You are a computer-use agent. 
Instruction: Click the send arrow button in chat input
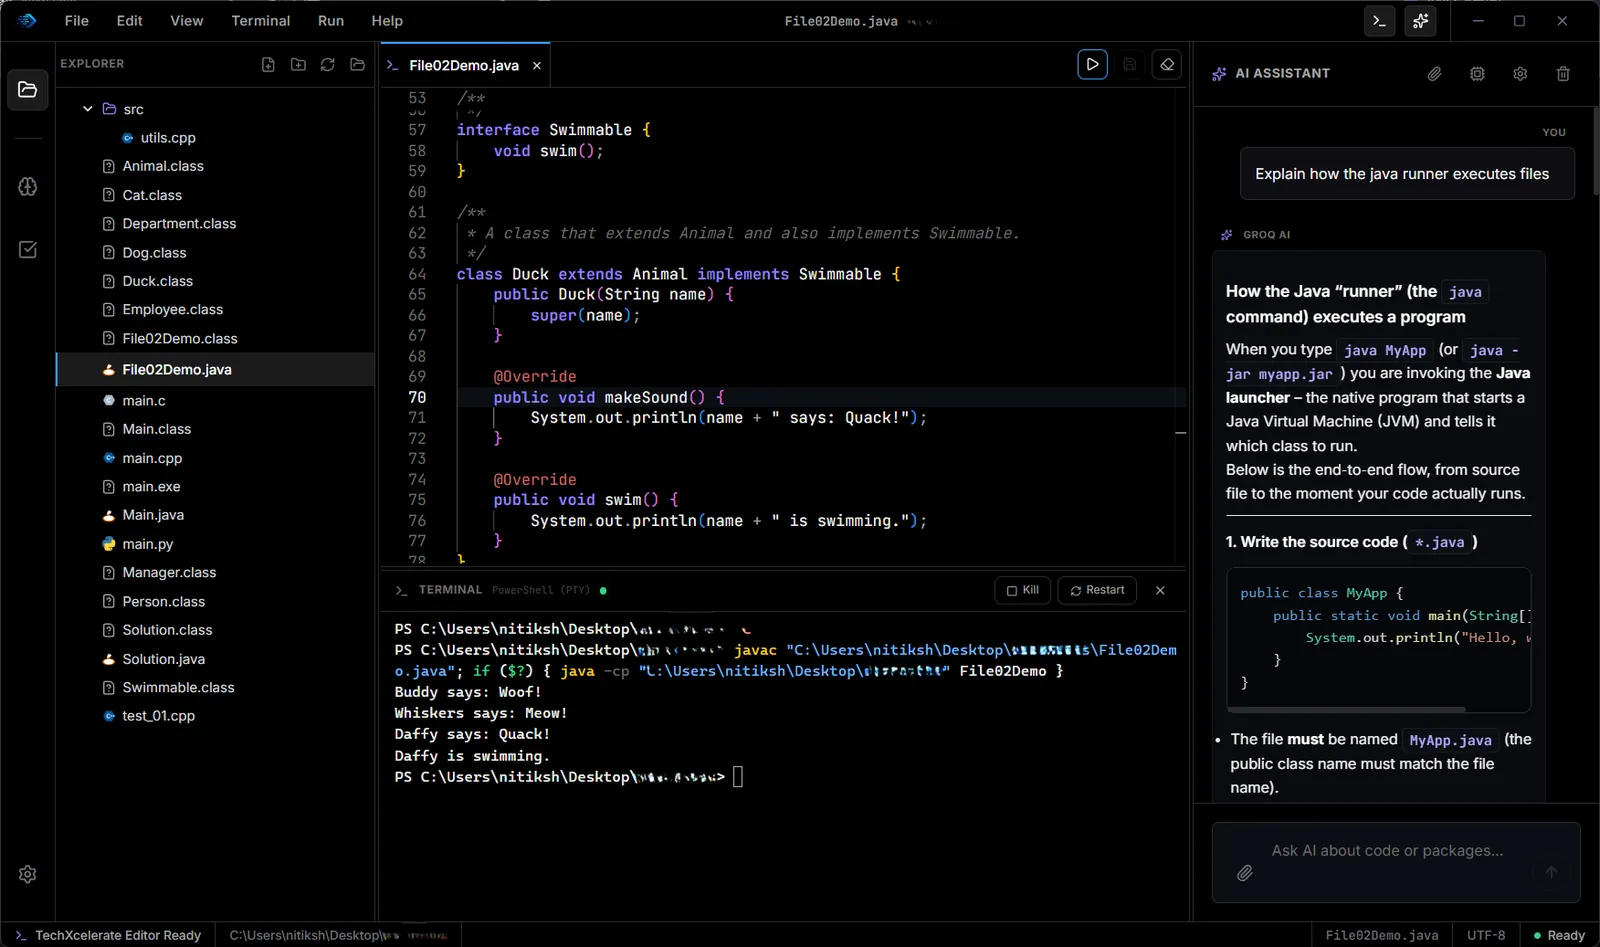point(1551,872)
